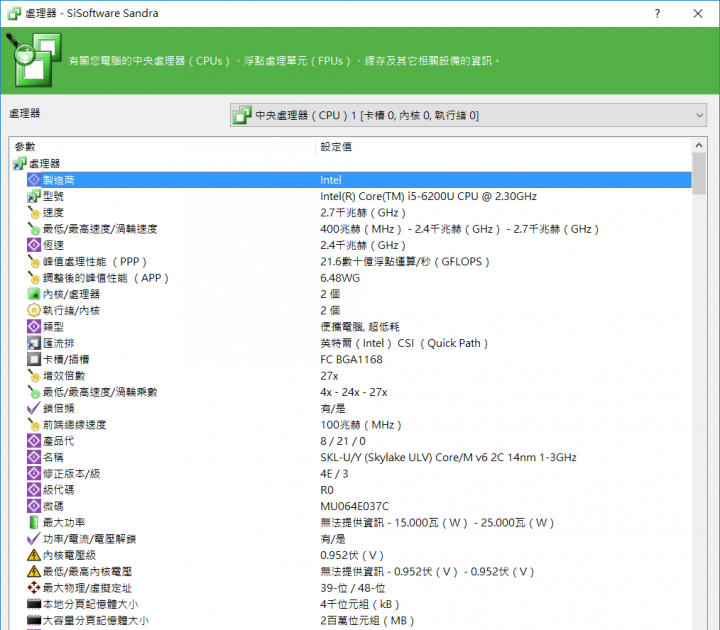Click the warning icon beside 最低/最高內核電壓

34,571
